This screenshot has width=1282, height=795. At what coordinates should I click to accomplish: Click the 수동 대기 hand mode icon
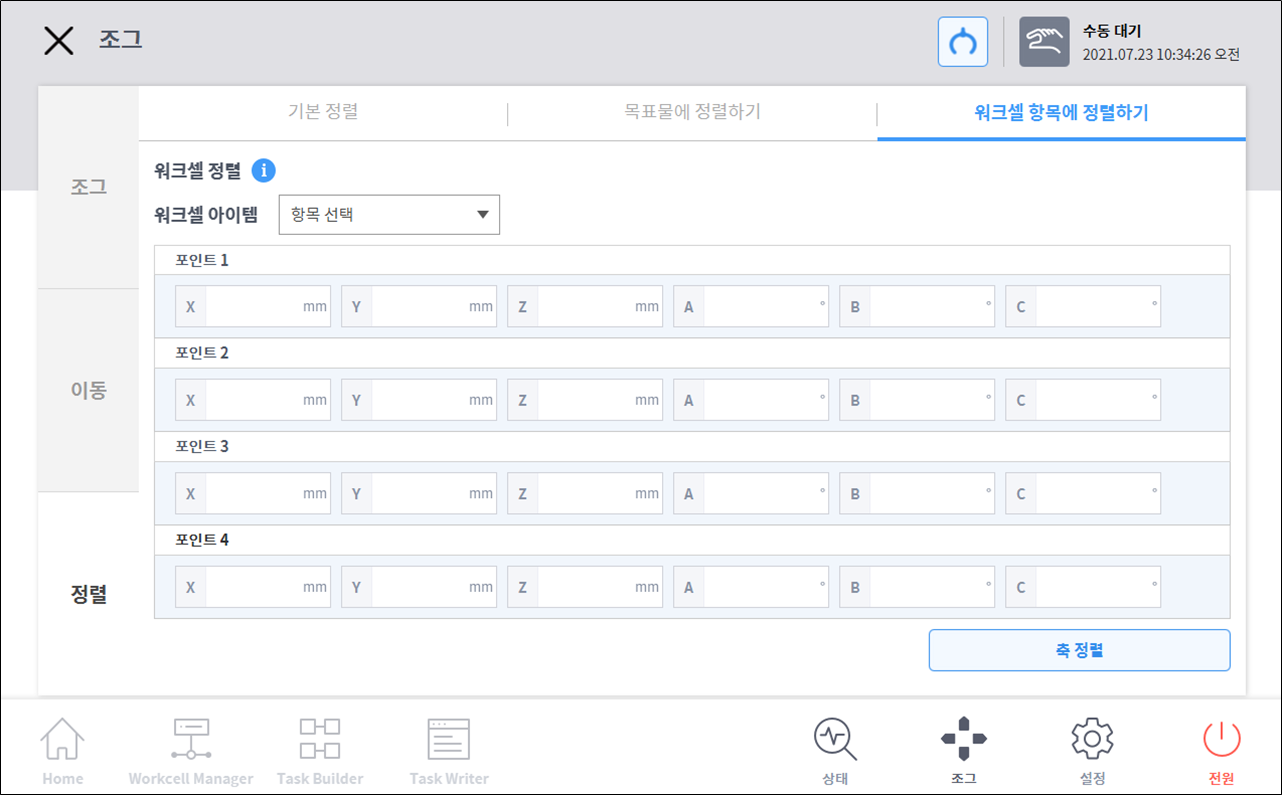click(x=1044, y=42)
